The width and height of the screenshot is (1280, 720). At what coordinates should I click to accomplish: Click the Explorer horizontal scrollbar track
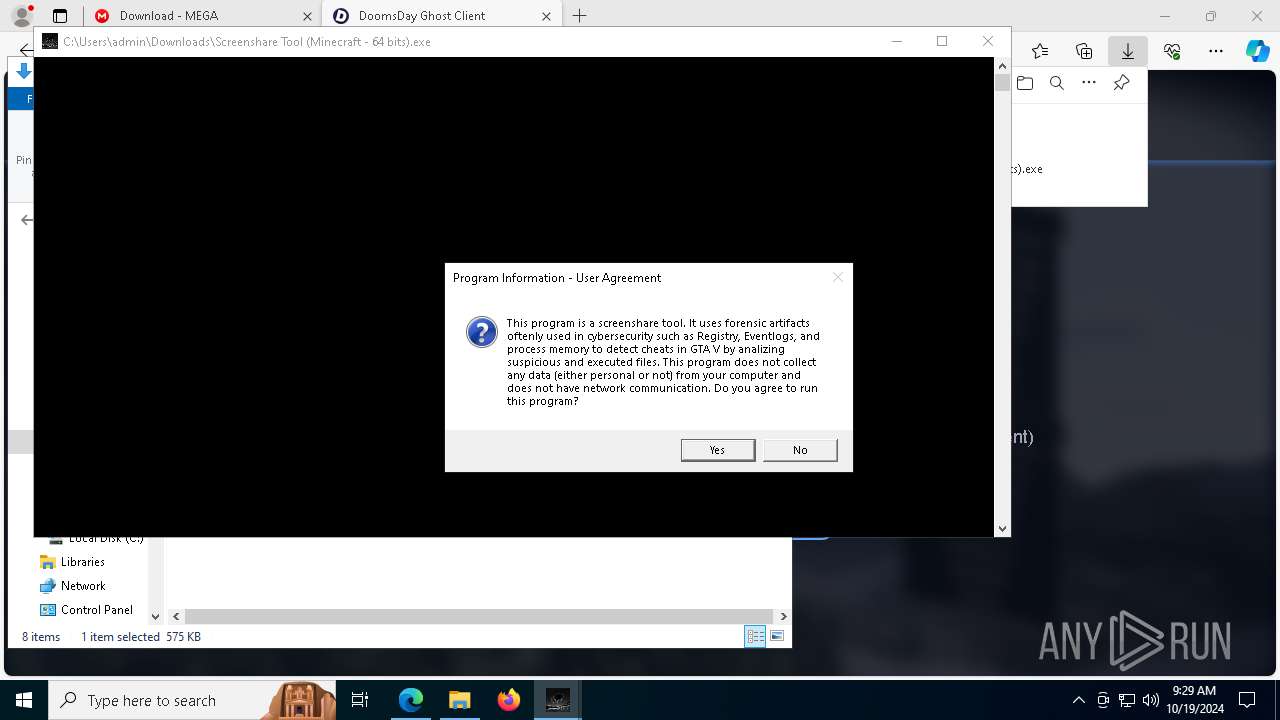(479, 617)
